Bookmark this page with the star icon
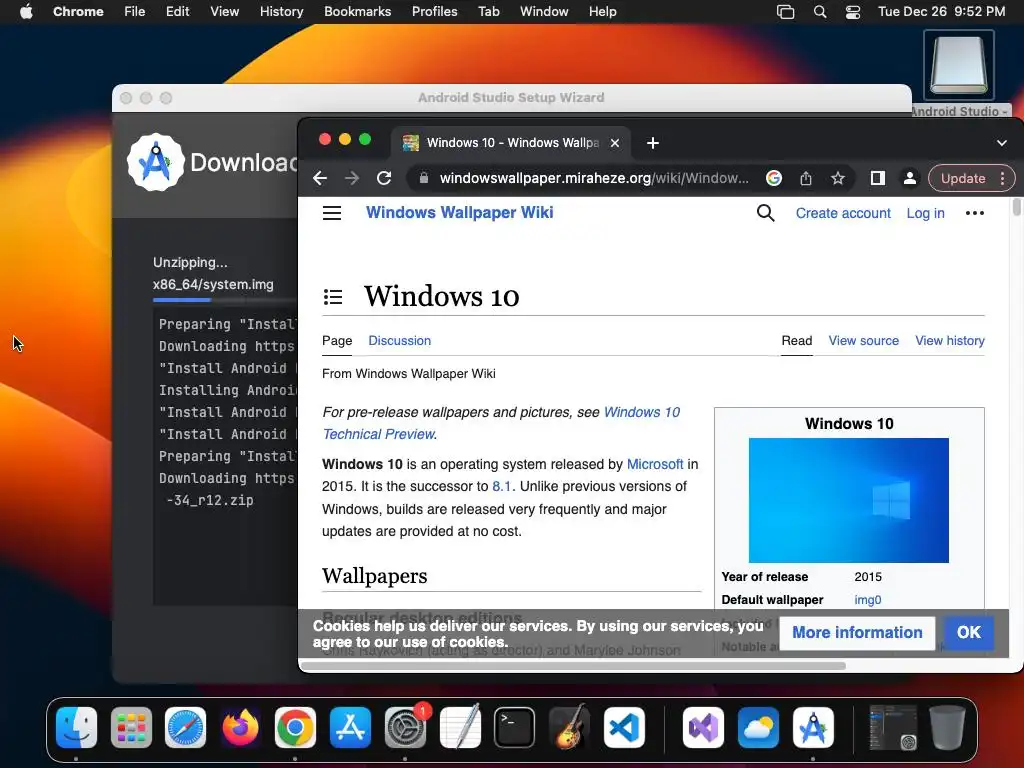This screenshot has height=768, width=1024. [x=838, y=178]
